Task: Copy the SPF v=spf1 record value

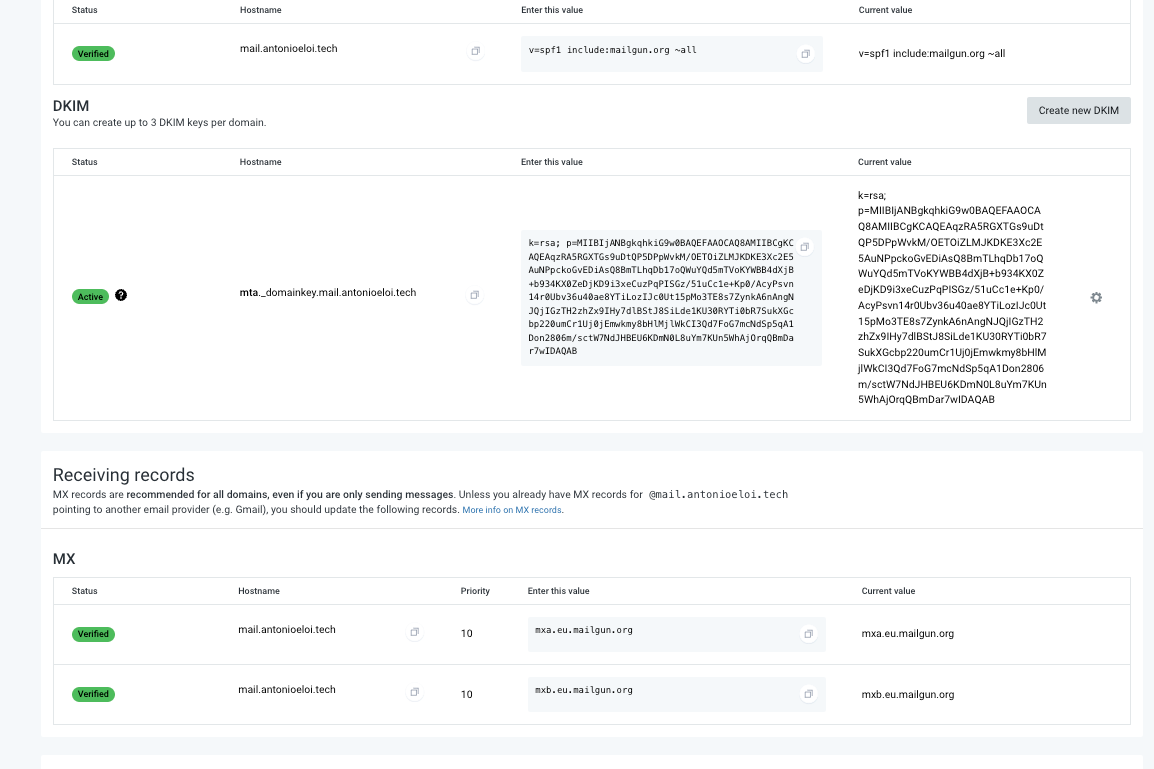Action: 805,54
